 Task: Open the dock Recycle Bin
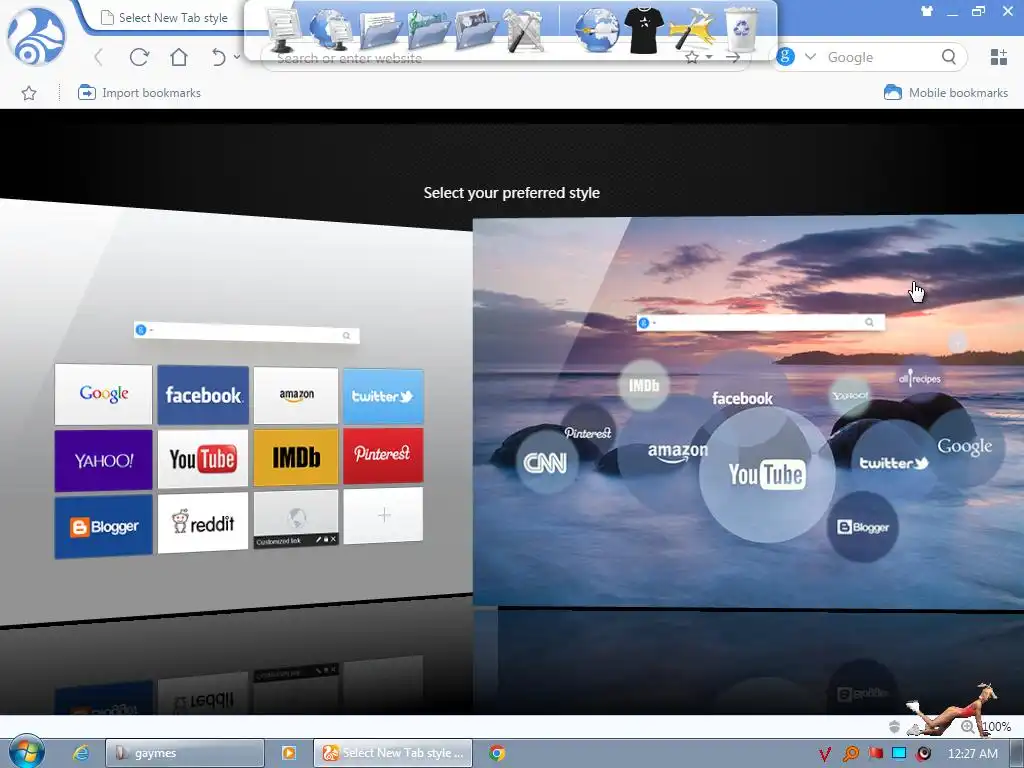point(742,29)
